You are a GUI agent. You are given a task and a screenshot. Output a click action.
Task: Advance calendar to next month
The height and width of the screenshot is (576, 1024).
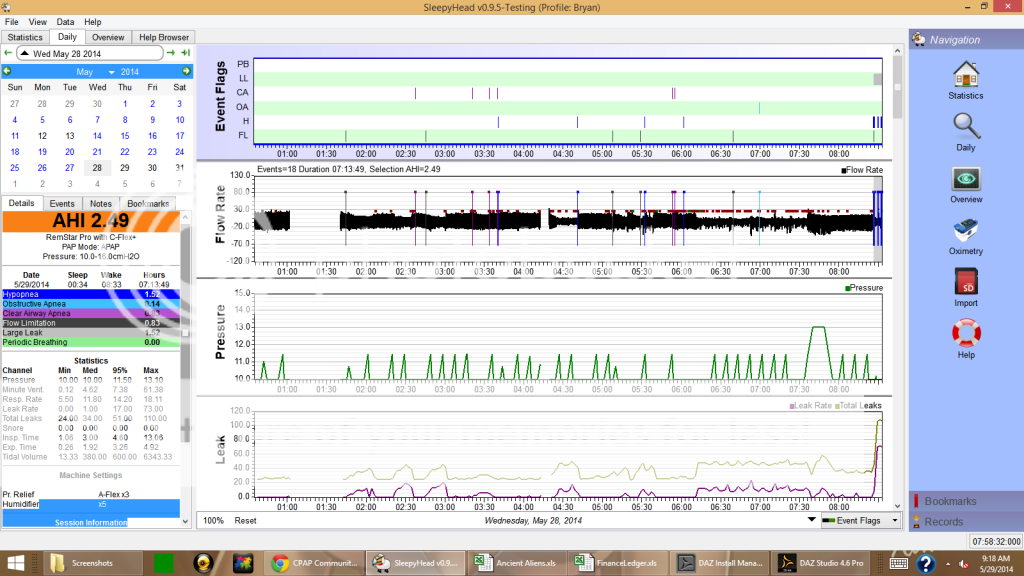point(186,72)
